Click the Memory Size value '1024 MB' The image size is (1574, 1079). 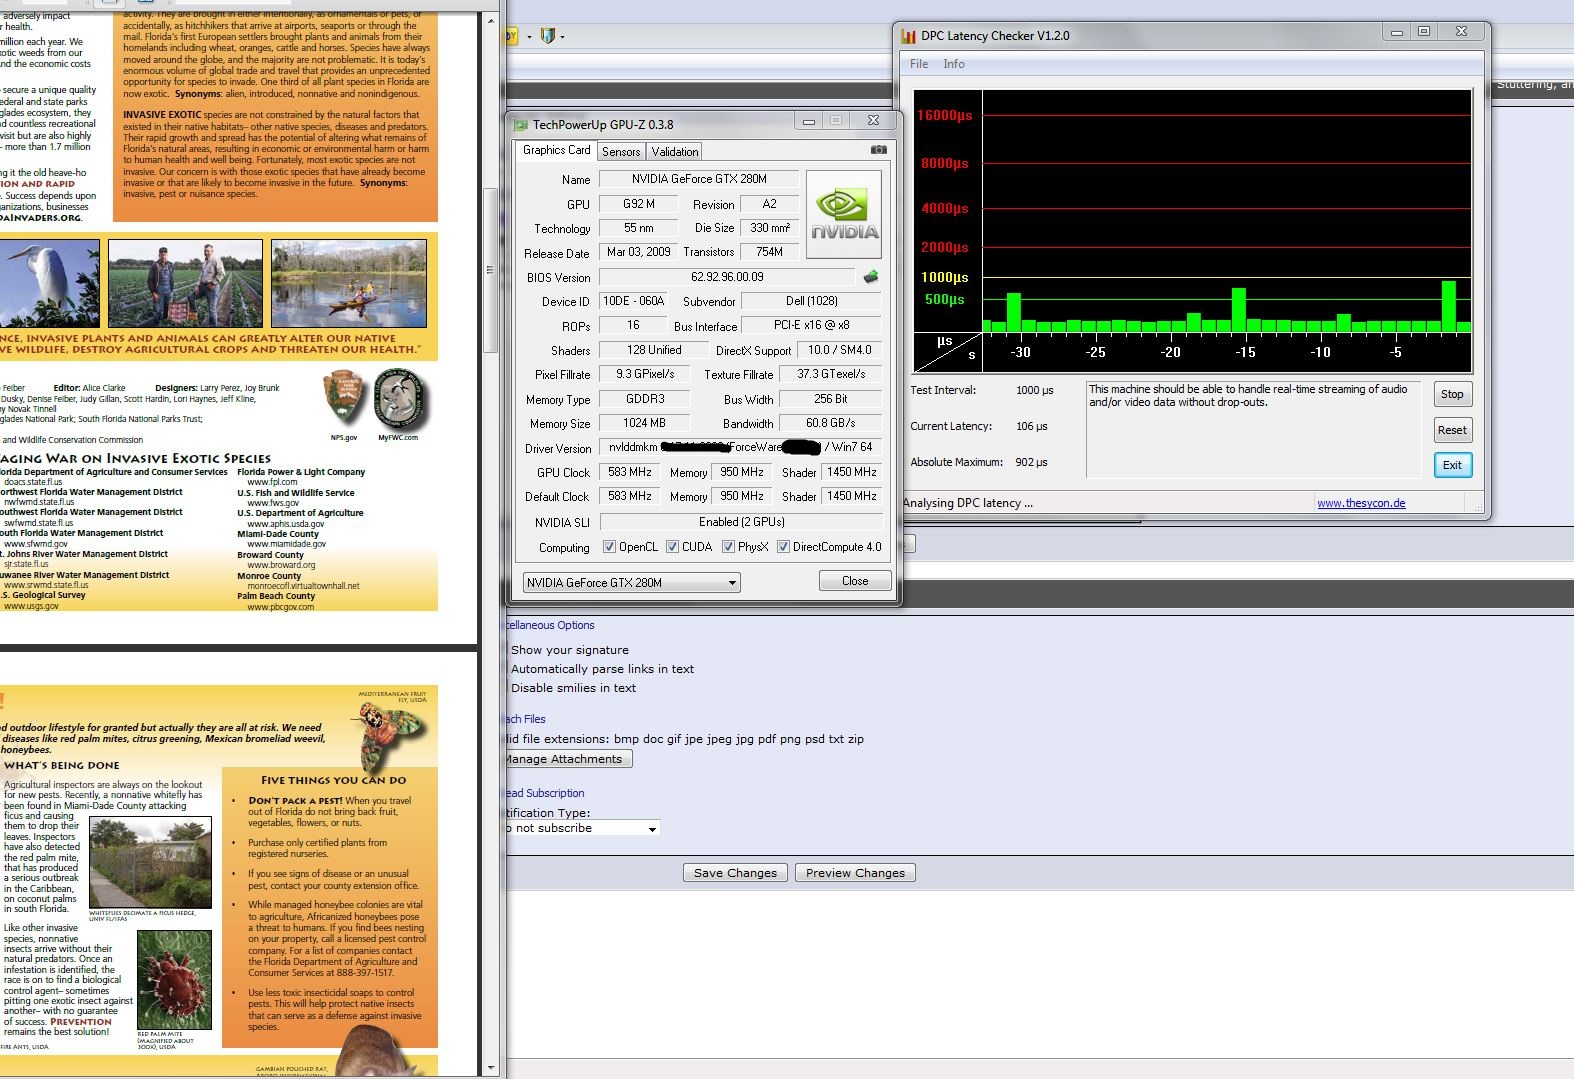(x=645, y=423)
